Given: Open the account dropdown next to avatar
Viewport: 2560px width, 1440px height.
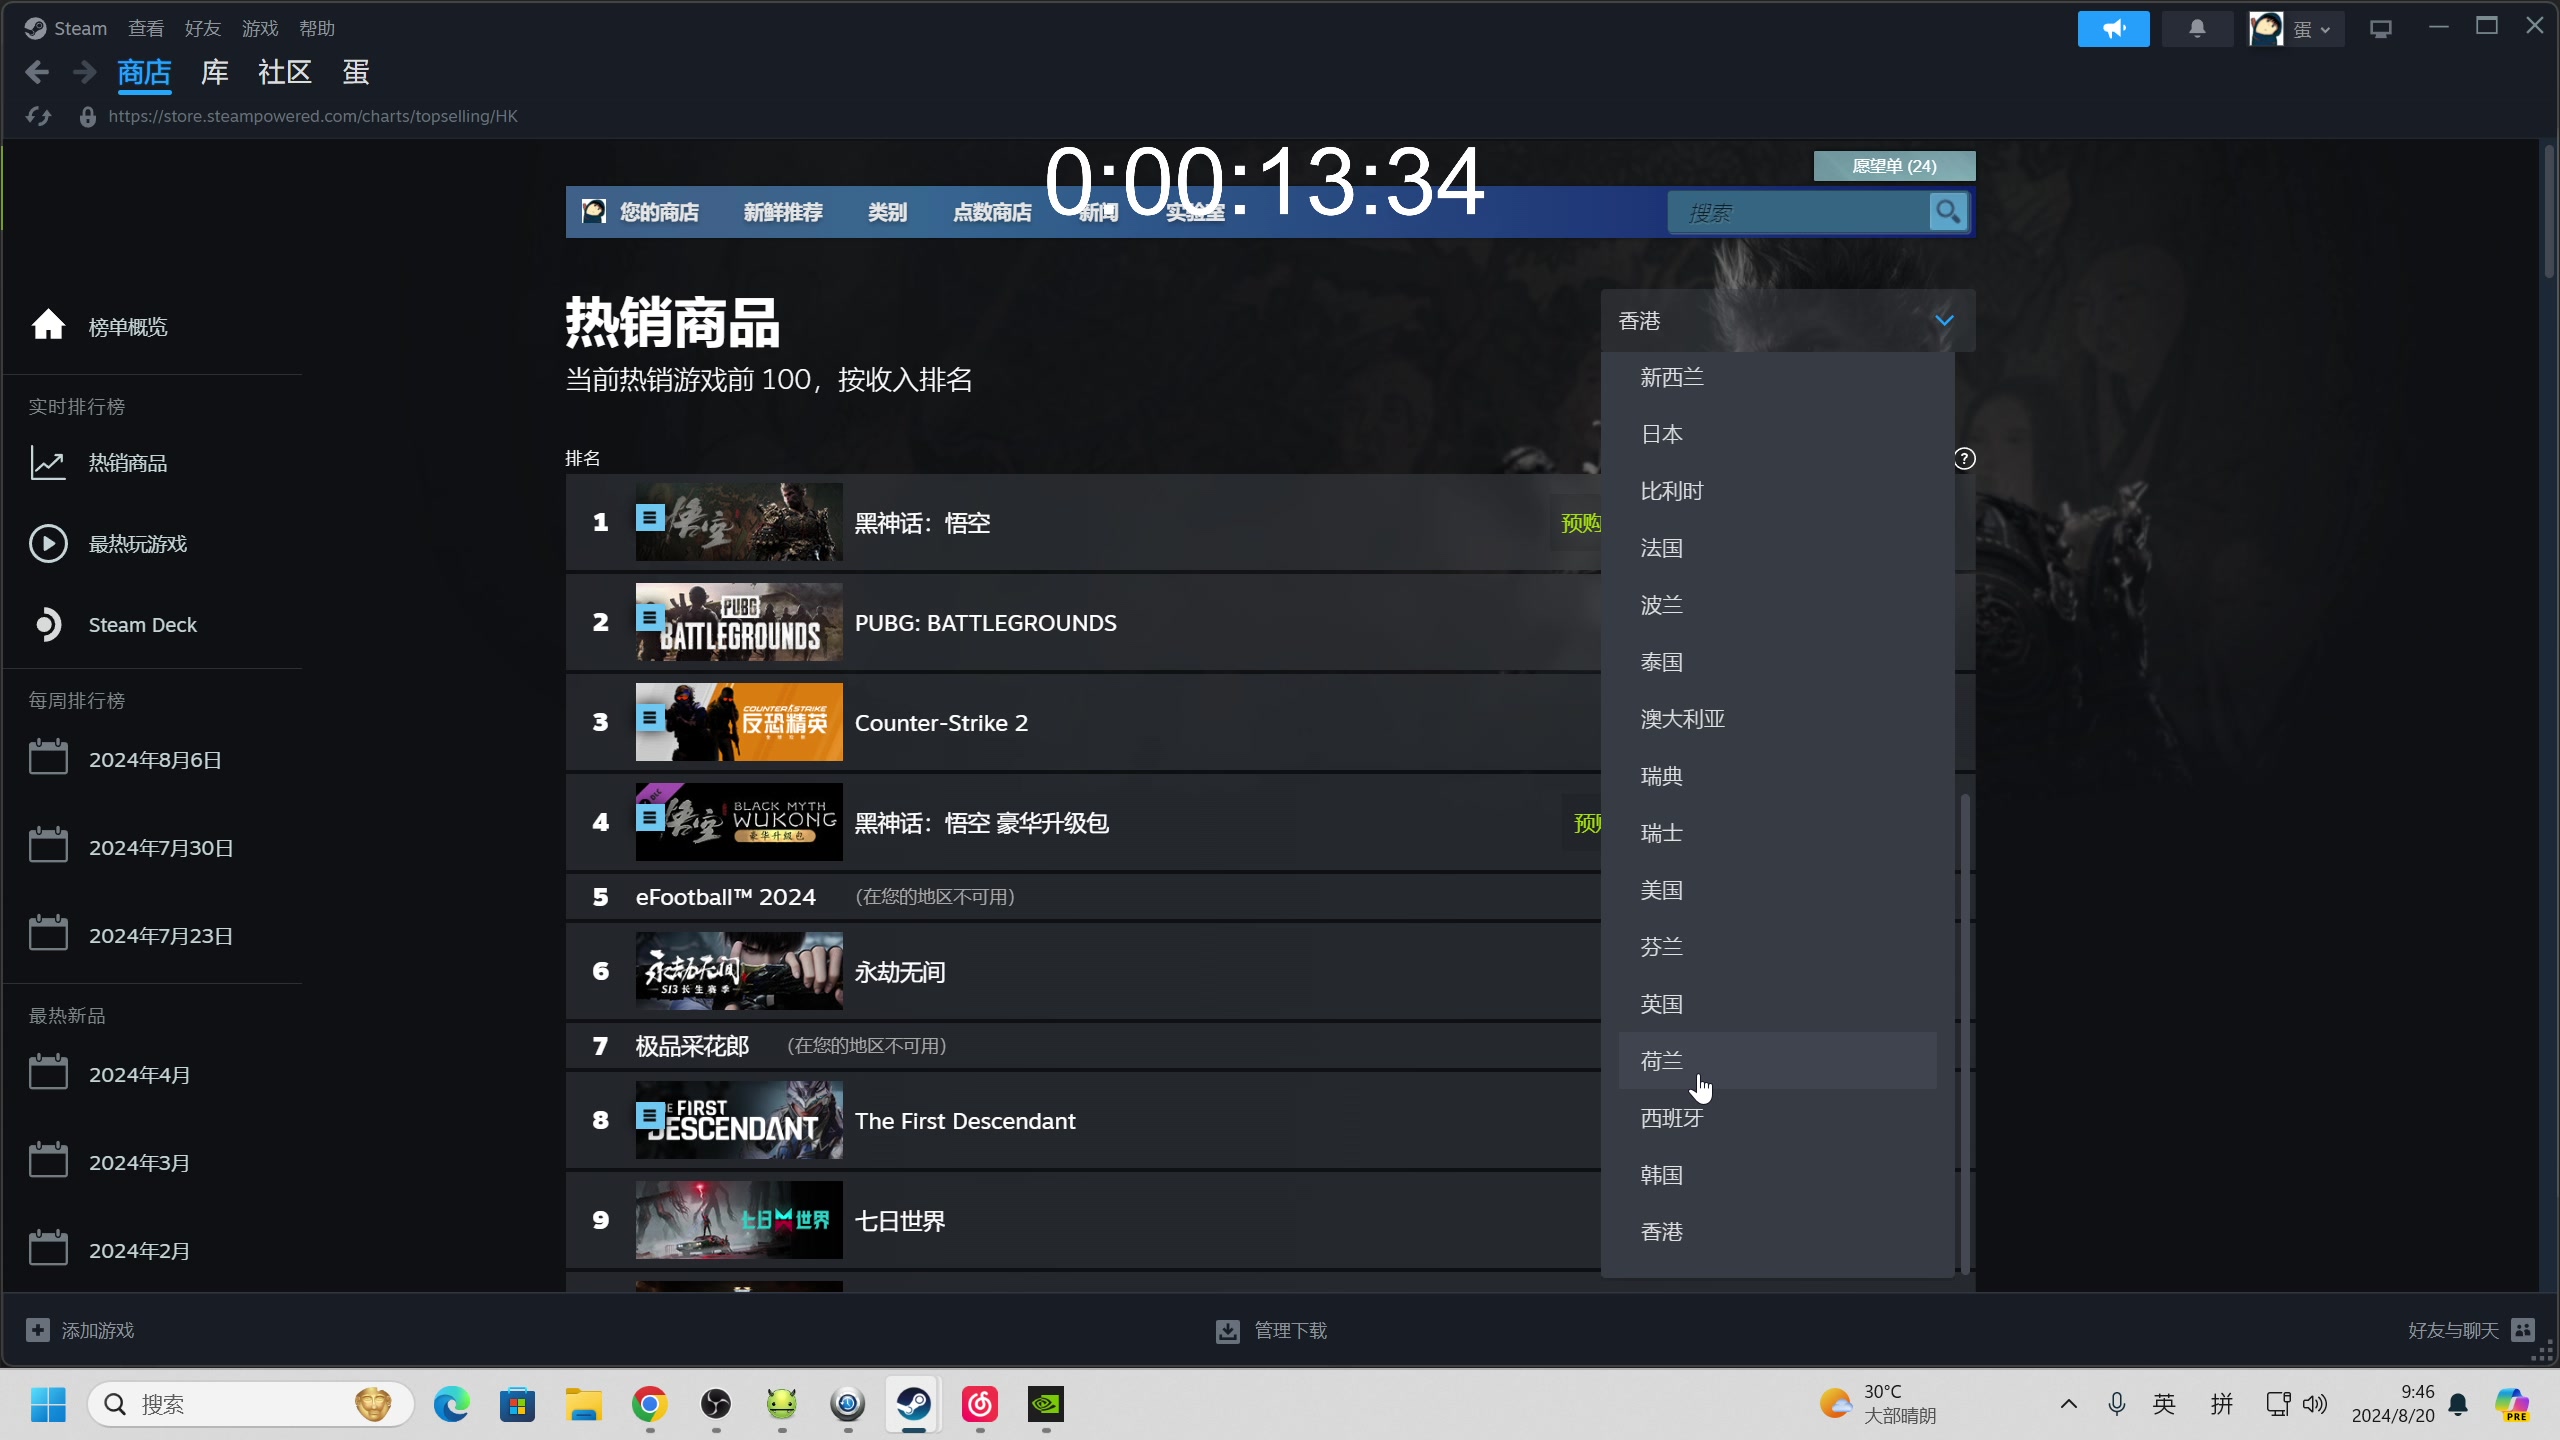Looking at the screenshot, I should 2313,30.
